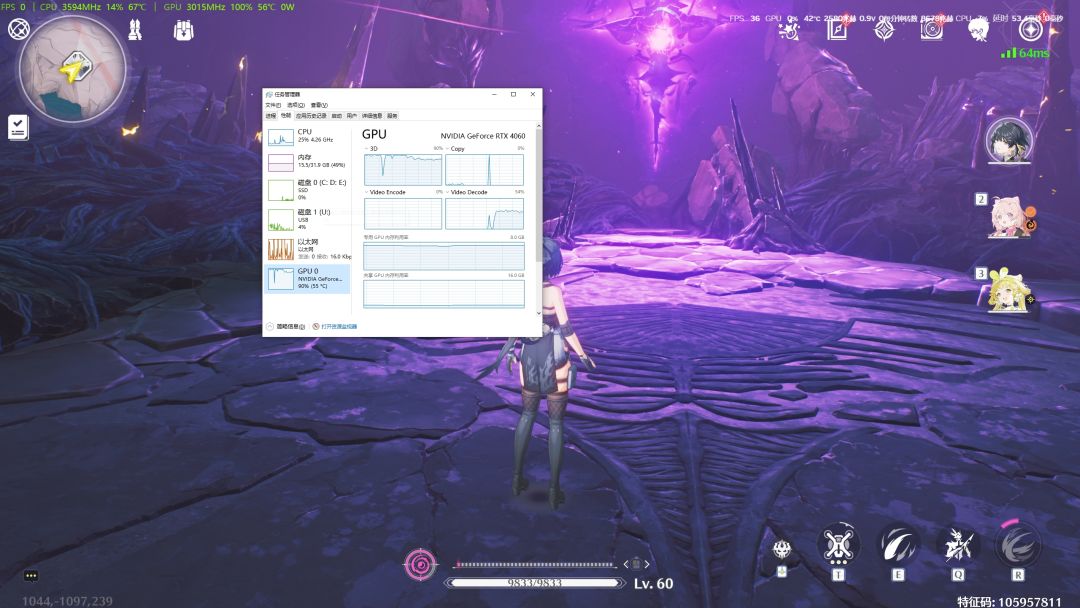
Task: Click the pink spiral target icon beside health bar
Action: 419,565
